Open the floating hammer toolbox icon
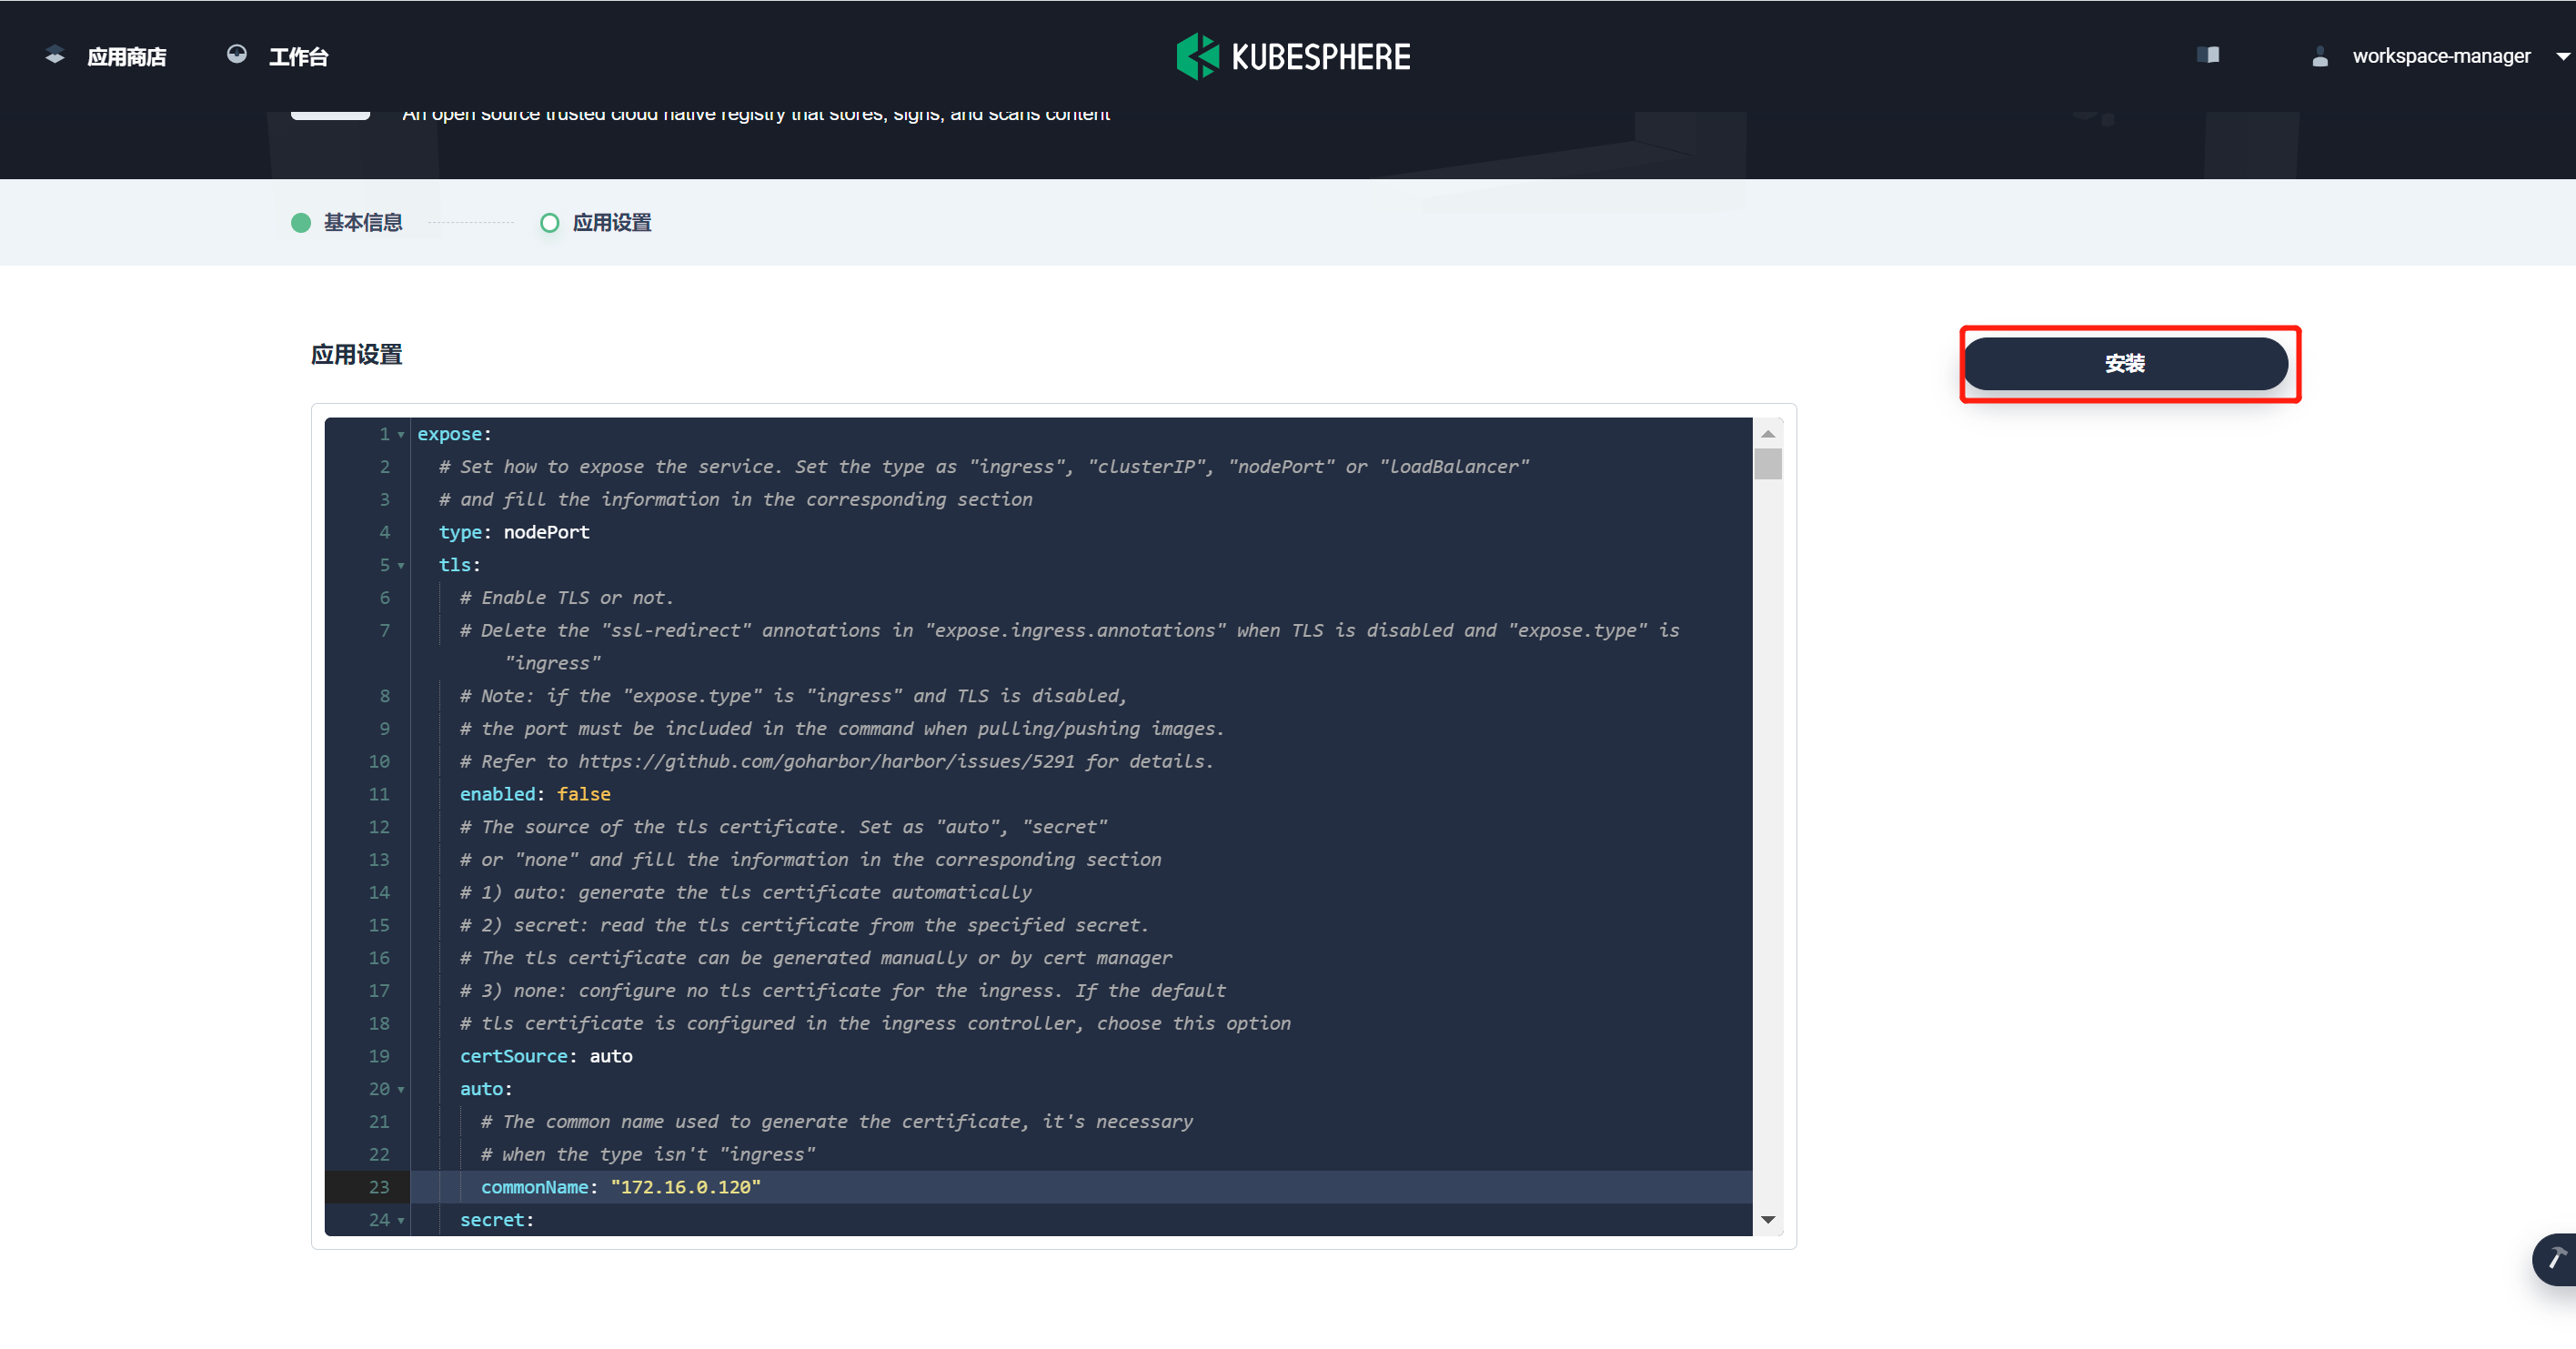This screenshot has height=1349, width=2576. pos(2556,1258)
